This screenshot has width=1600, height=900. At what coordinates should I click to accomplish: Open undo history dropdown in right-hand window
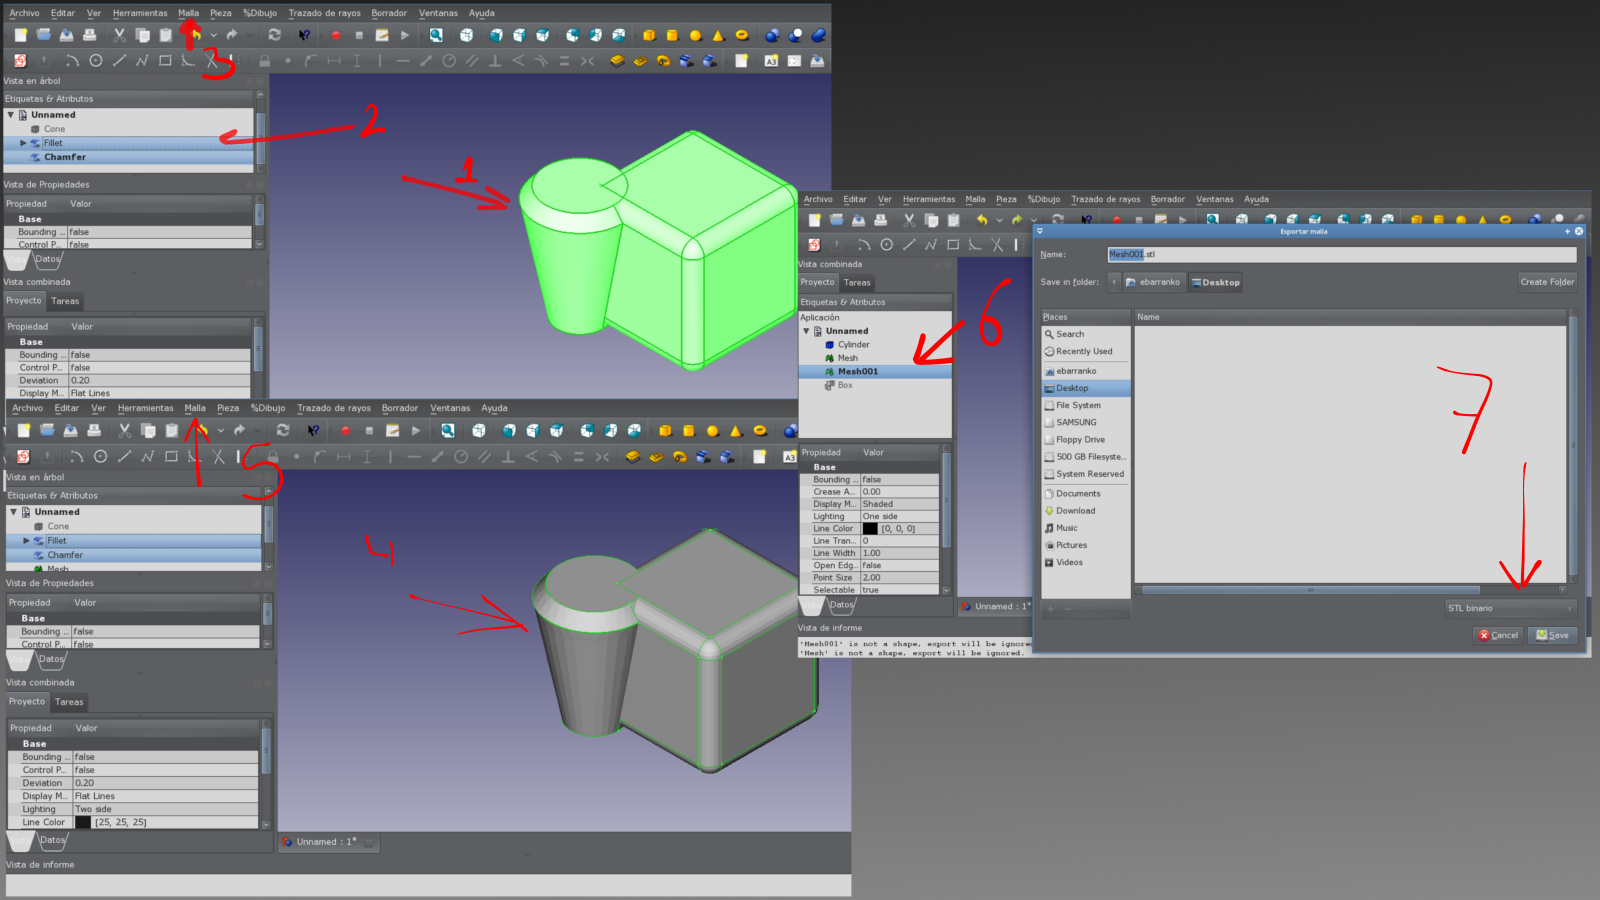[999, 220]
